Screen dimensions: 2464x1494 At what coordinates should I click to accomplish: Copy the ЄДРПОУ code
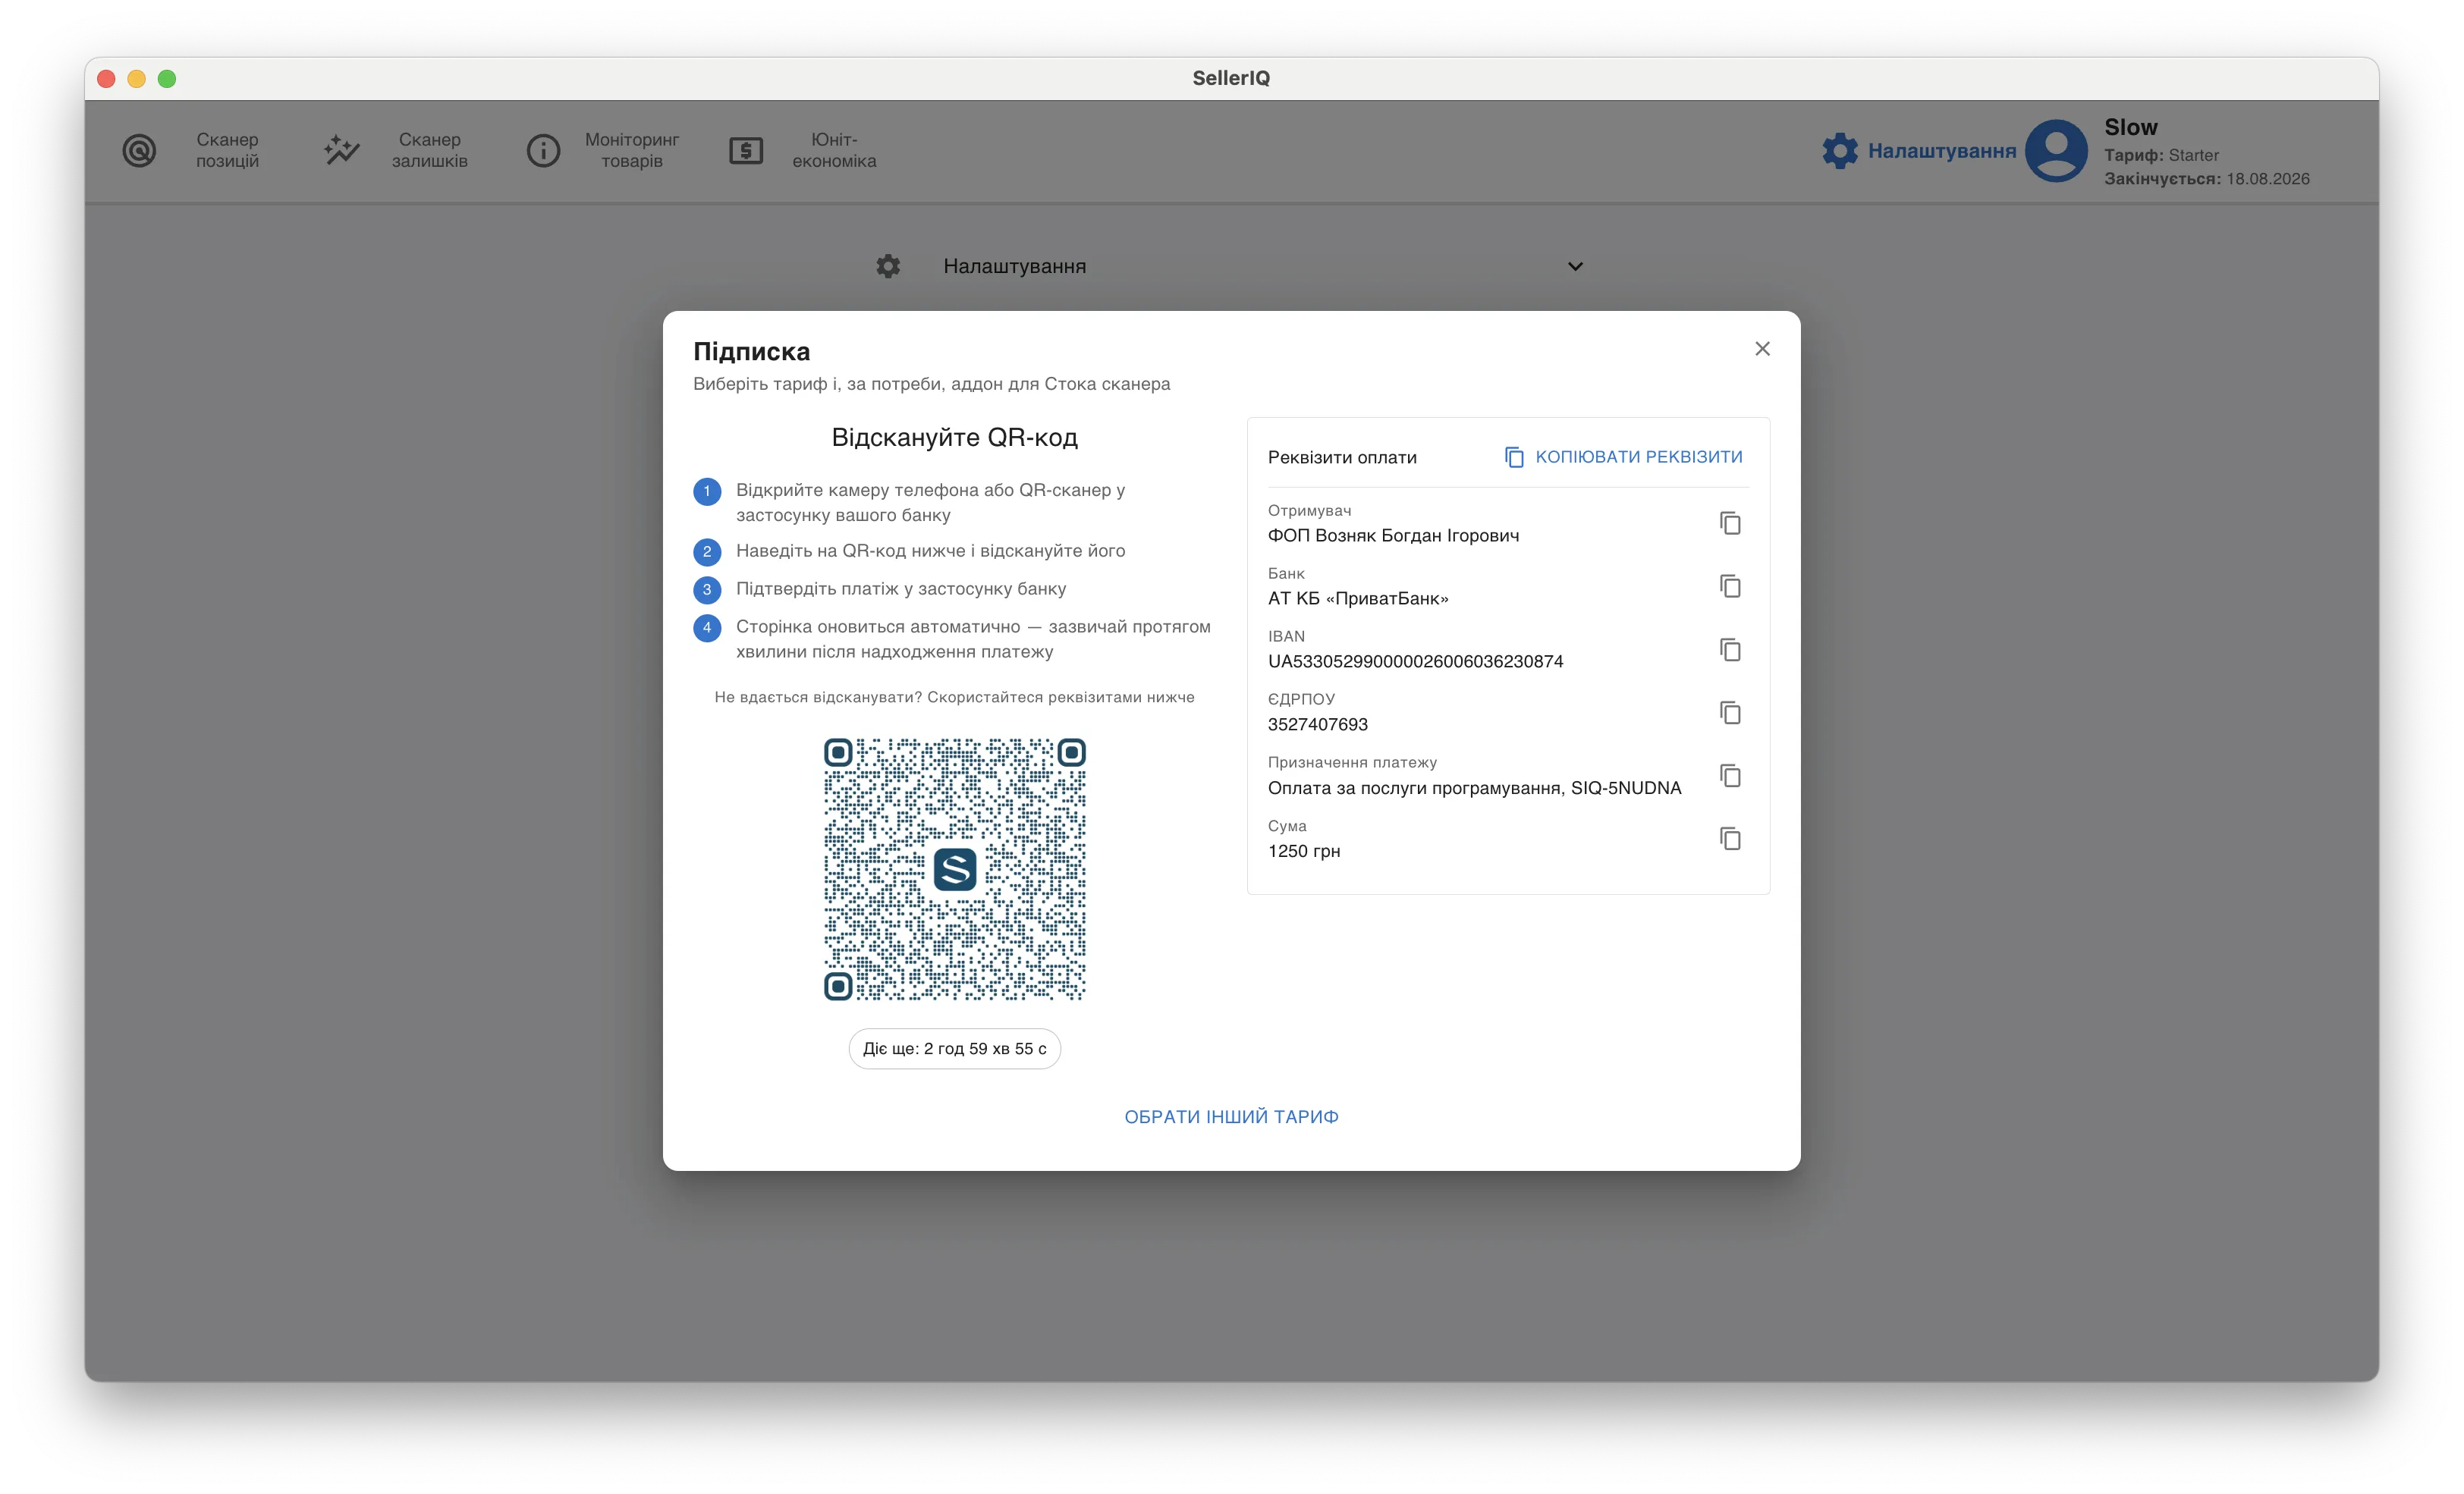pyautogui.click(x=1730, y=713)
